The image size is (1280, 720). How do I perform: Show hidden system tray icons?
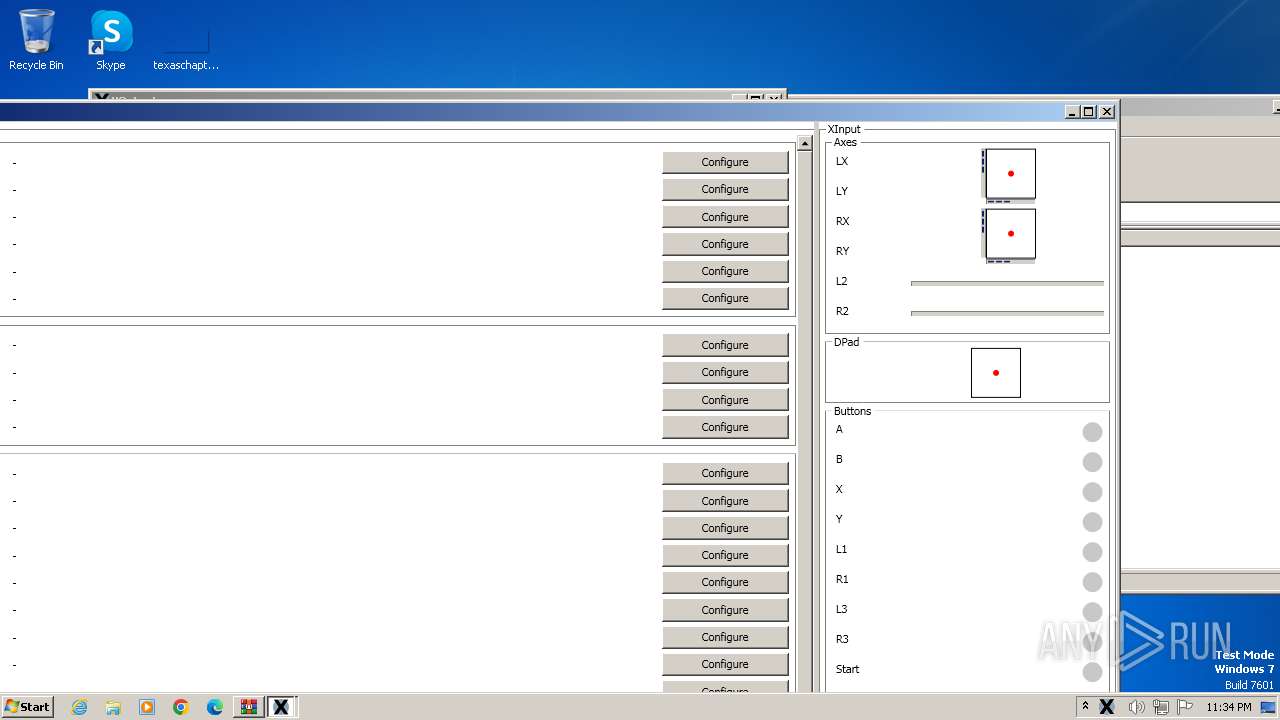[1085, 707]
